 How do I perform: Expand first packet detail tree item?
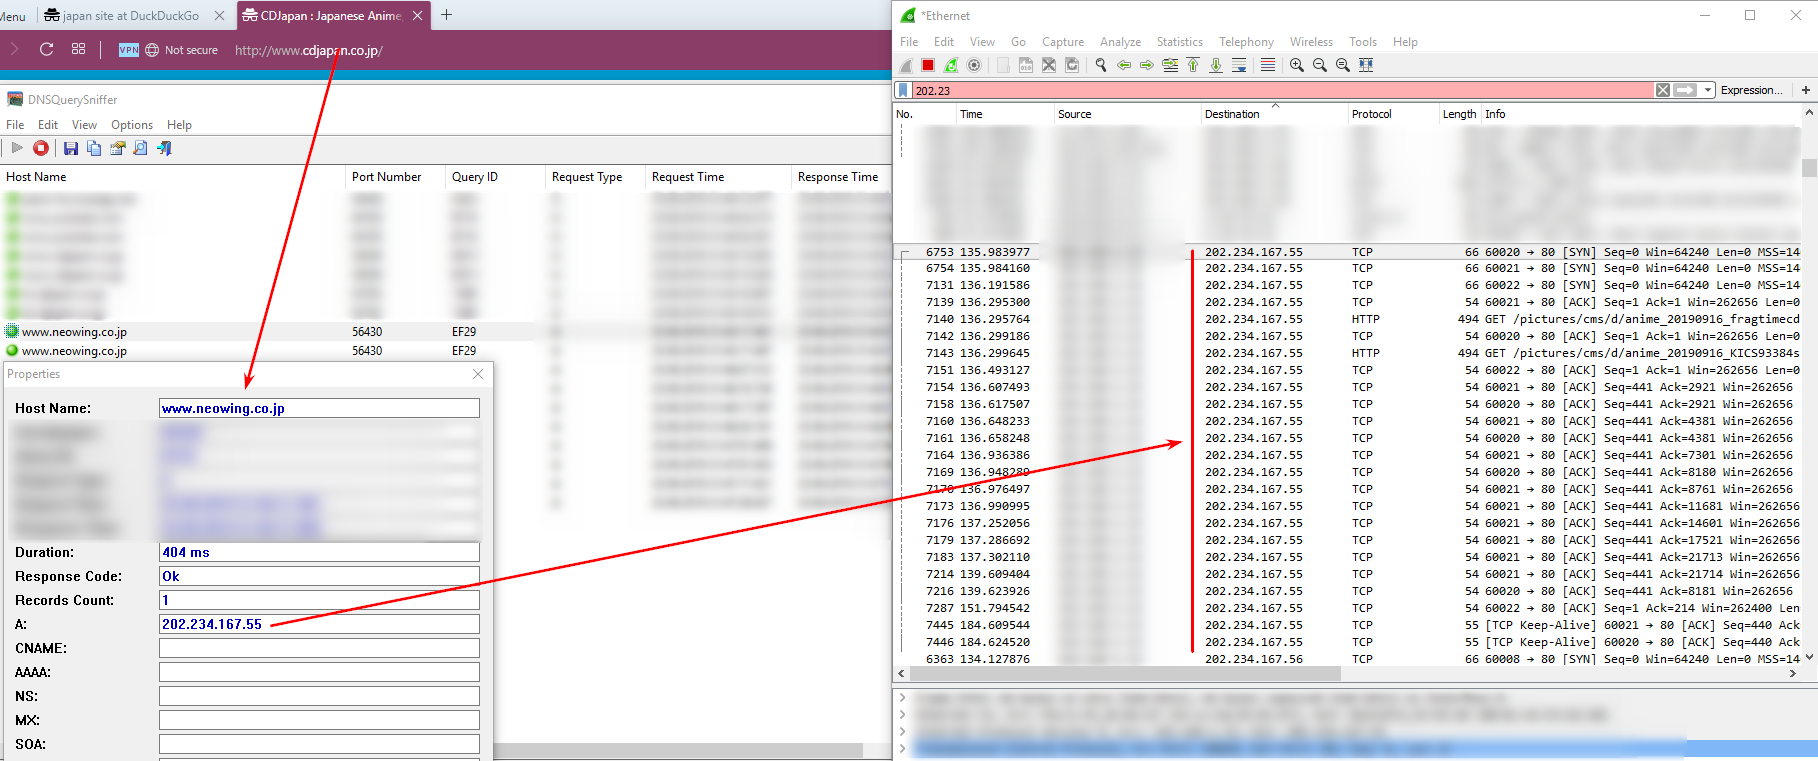[x=902, y=698]
